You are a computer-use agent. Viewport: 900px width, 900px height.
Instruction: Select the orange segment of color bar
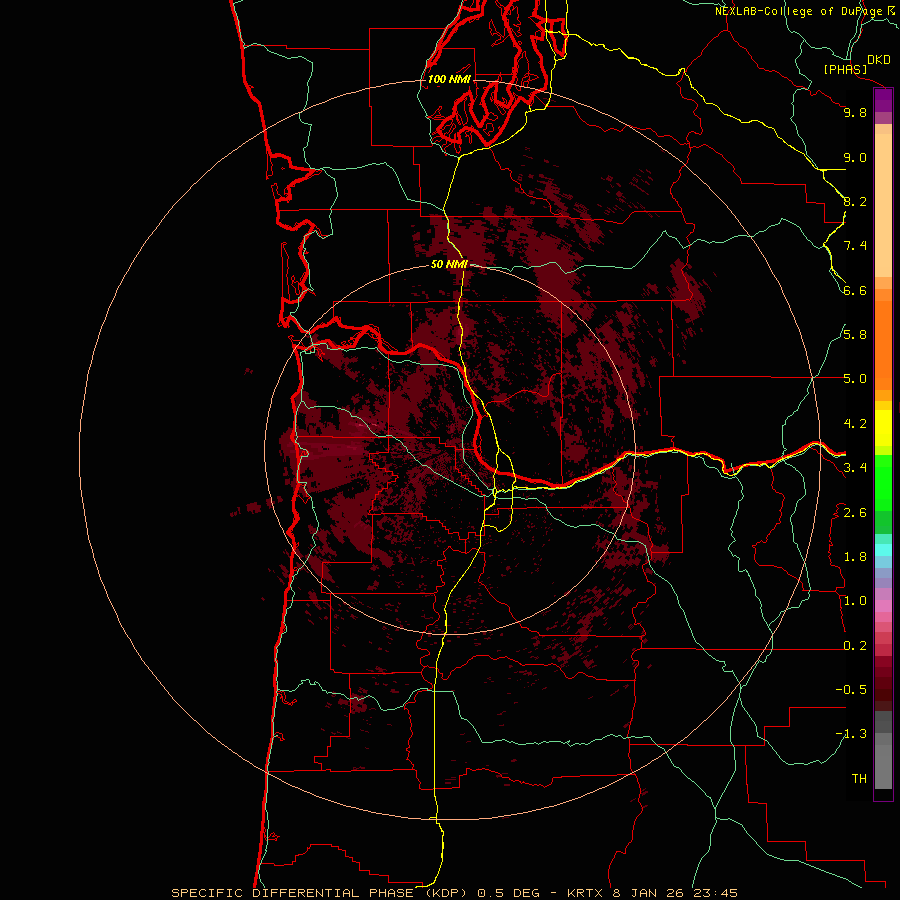883,346
